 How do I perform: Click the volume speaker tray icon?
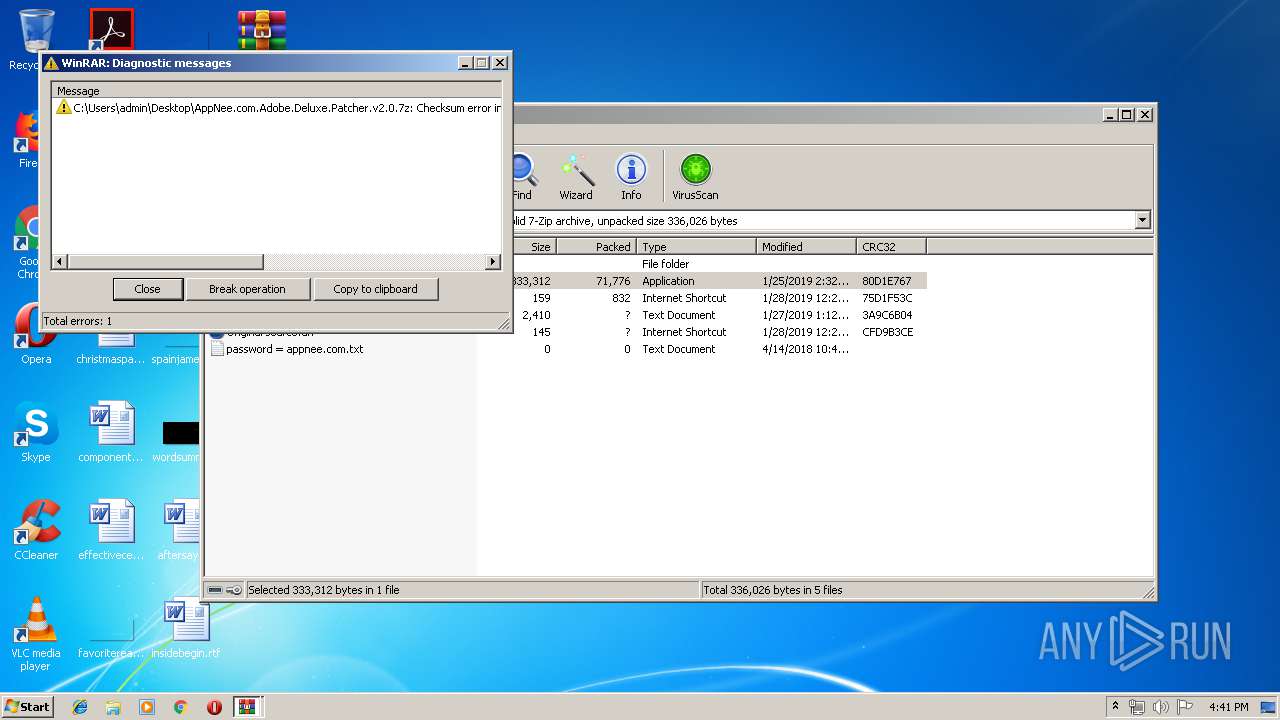pyautogui.click(x=1161, y=707)
